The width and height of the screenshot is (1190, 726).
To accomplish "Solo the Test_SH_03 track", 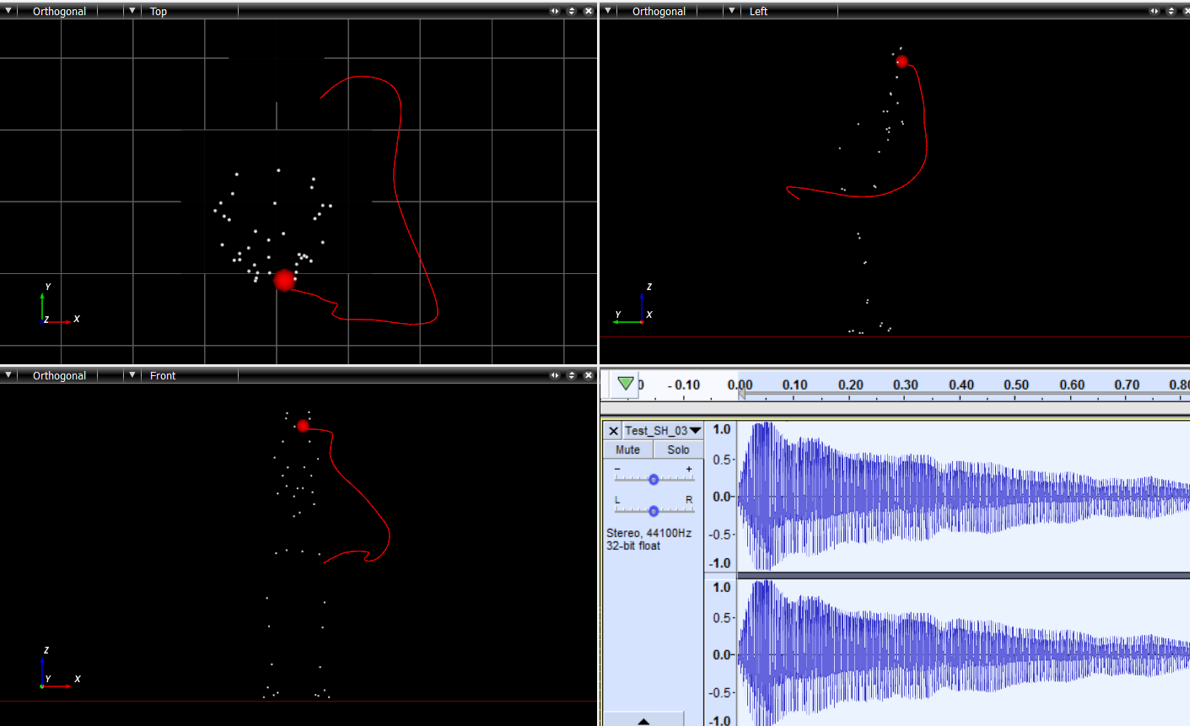I will [678, 450].
